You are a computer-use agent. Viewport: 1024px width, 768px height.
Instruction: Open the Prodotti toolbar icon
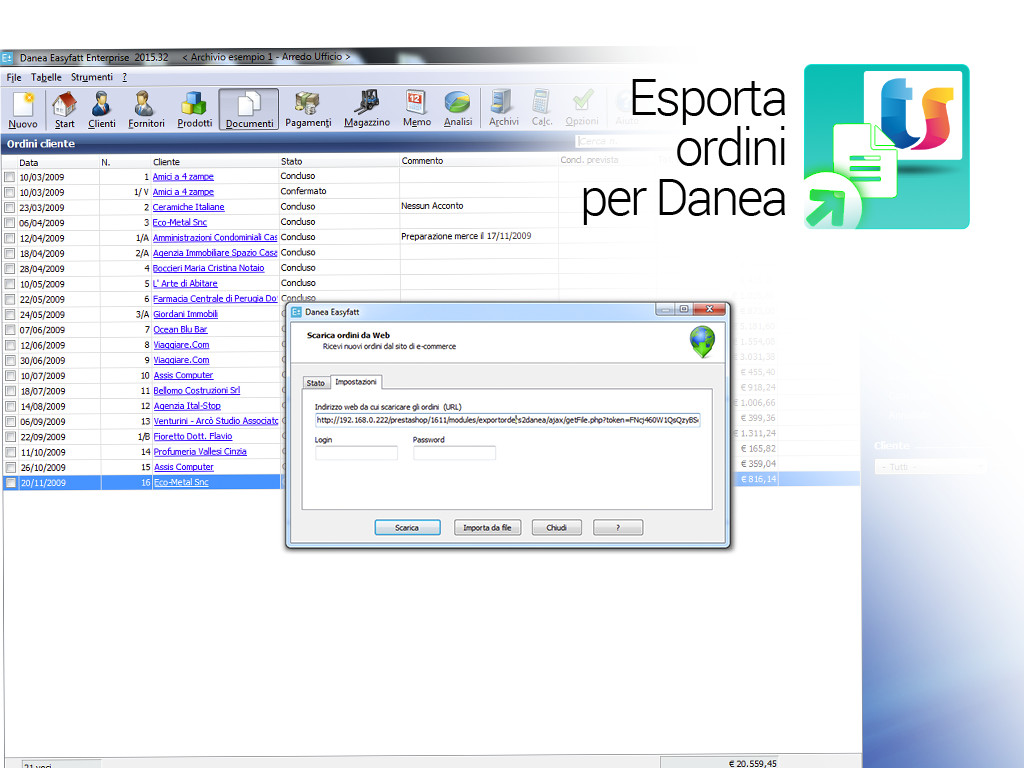point(194,109)
